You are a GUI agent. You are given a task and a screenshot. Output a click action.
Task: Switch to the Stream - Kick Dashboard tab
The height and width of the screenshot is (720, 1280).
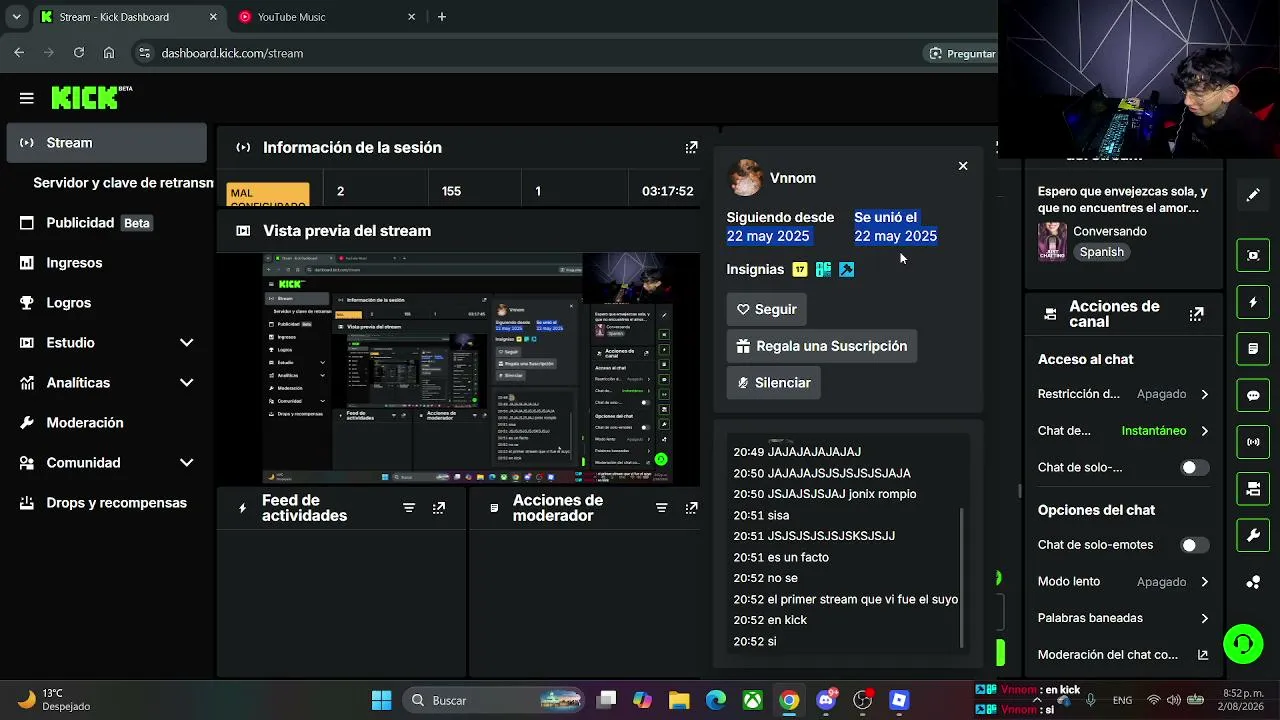[x=128, y=17]
